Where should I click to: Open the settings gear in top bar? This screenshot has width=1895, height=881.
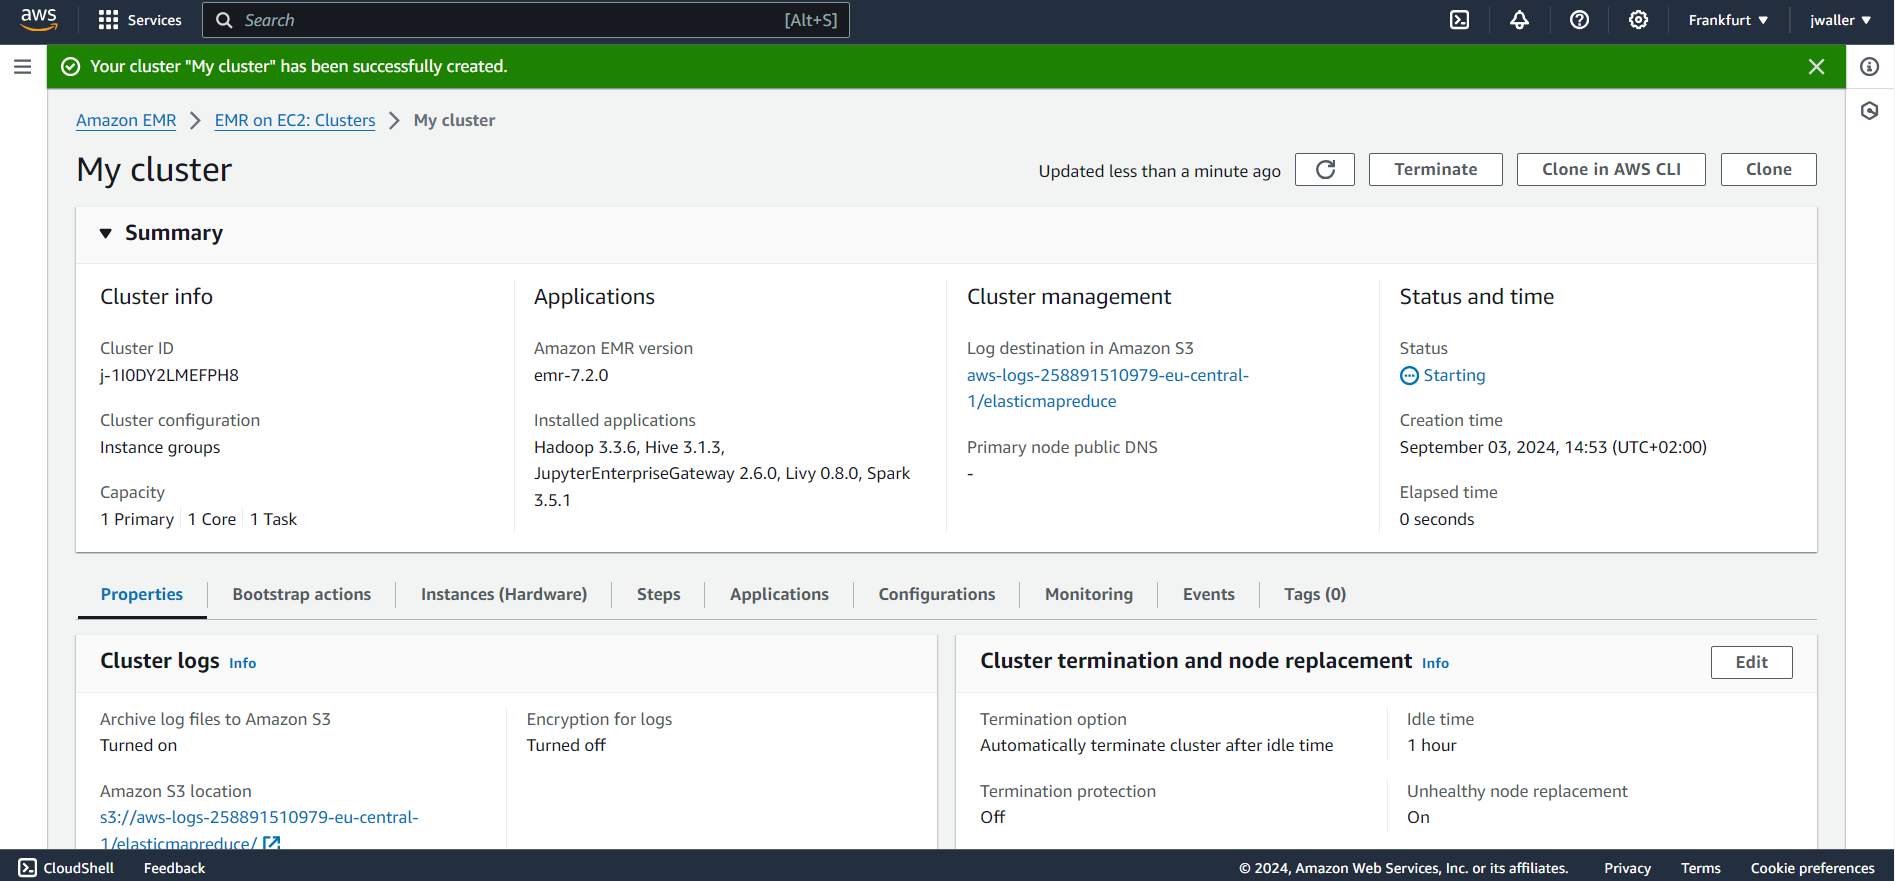[x=1639, y=20]
